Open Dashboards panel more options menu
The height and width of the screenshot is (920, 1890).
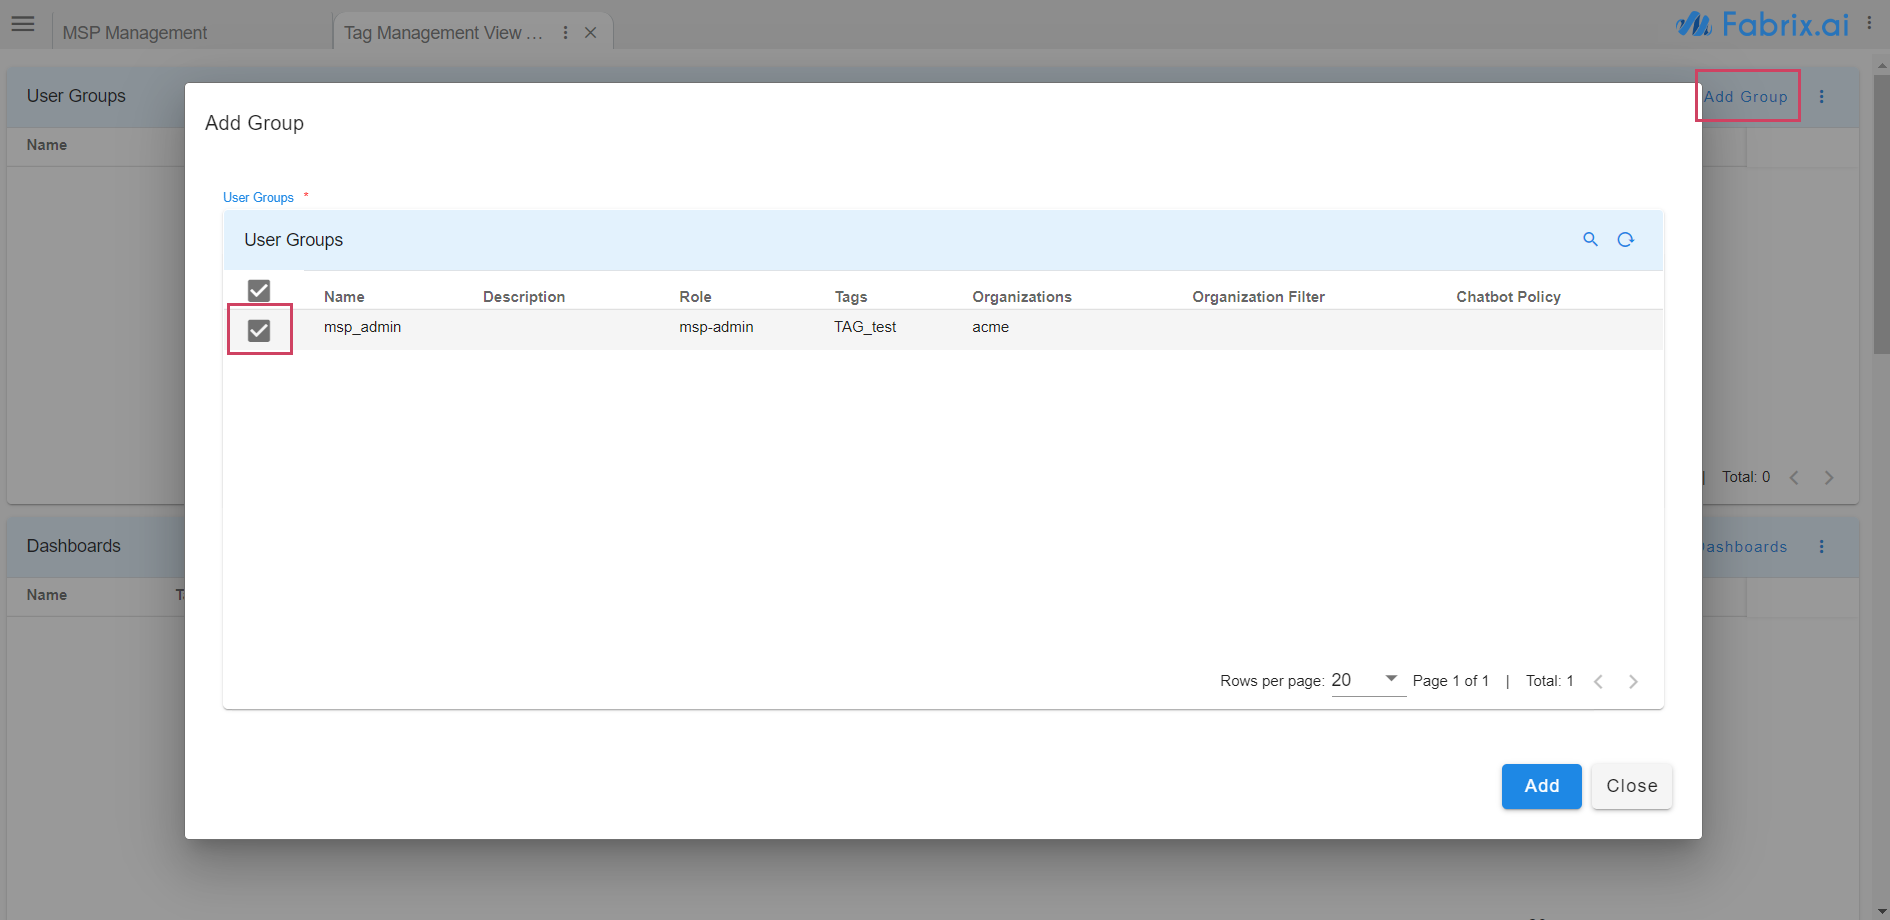(1821, 547)
